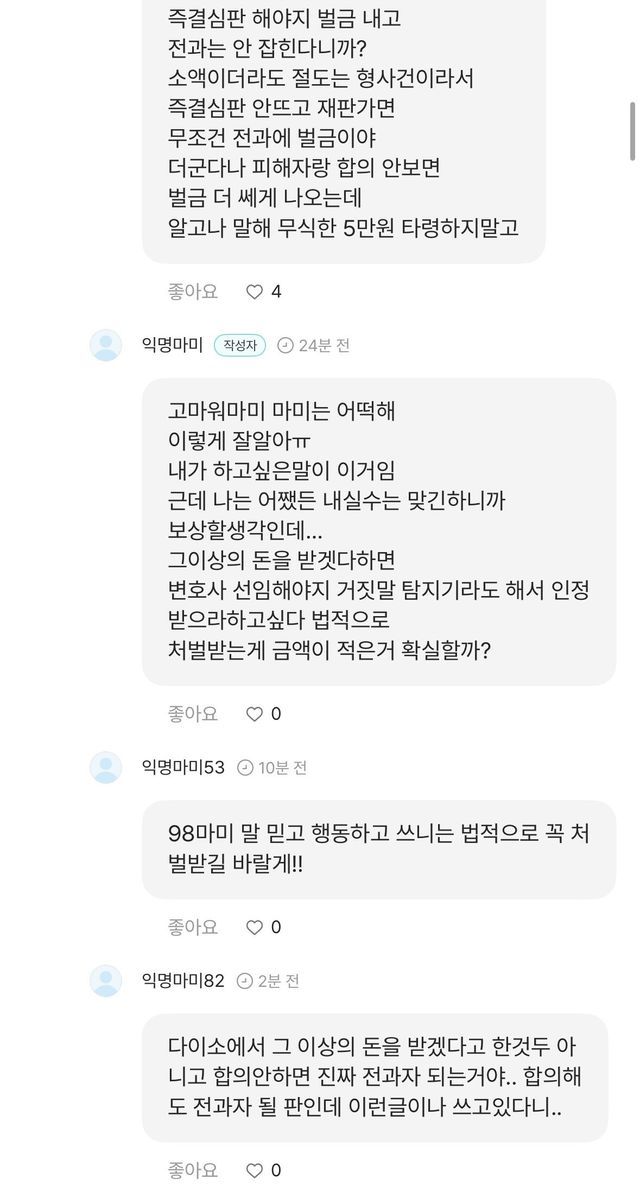Open the 익명마미 author's profile avatar
Viewport: 640px width, 1191px height.
(106, 345)
